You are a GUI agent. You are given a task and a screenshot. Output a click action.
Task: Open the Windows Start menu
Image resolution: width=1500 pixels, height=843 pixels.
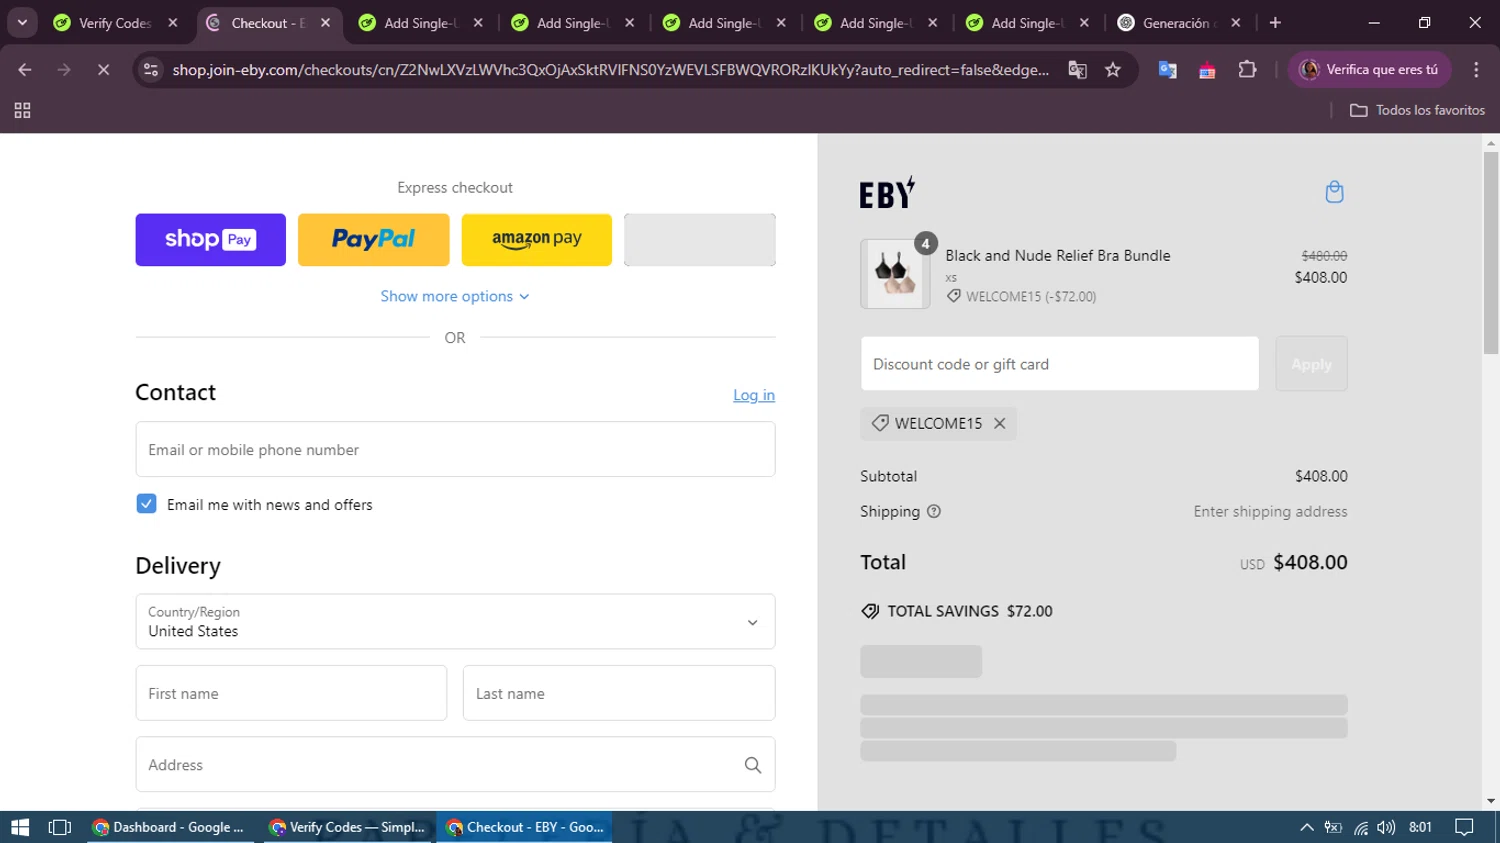20,827
